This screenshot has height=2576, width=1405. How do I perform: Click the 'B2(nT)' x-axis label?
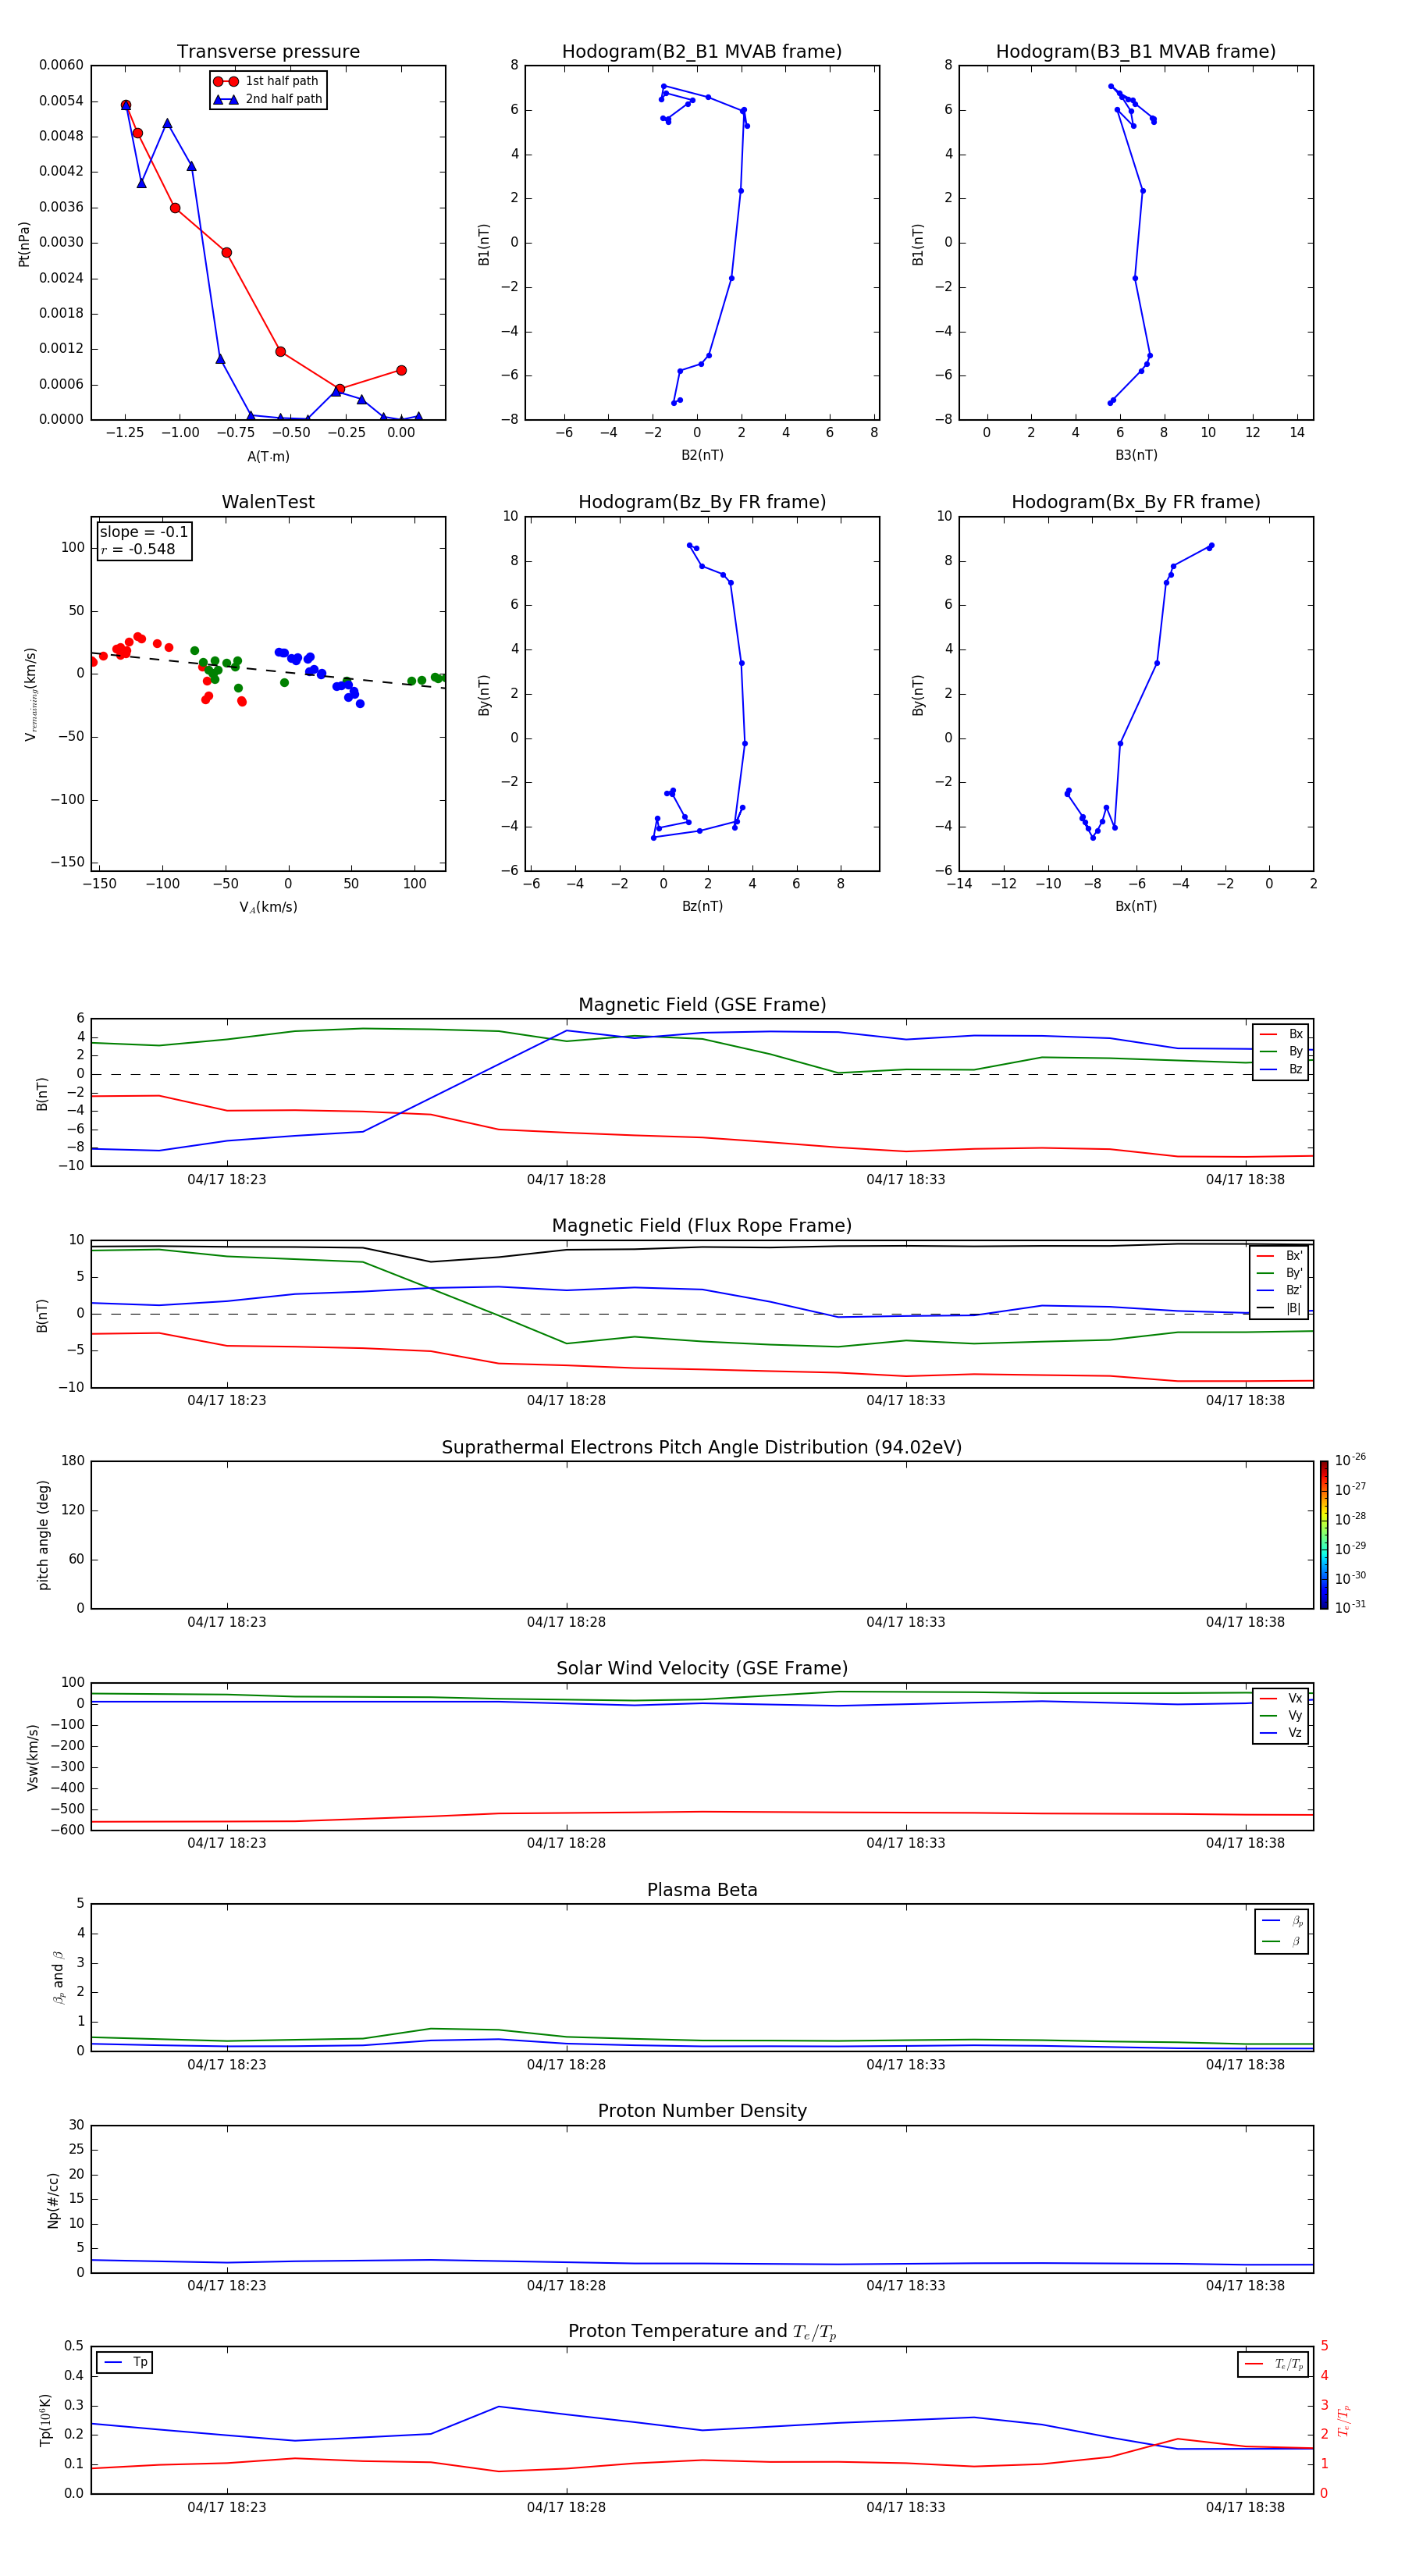click(x=702, y=455)
